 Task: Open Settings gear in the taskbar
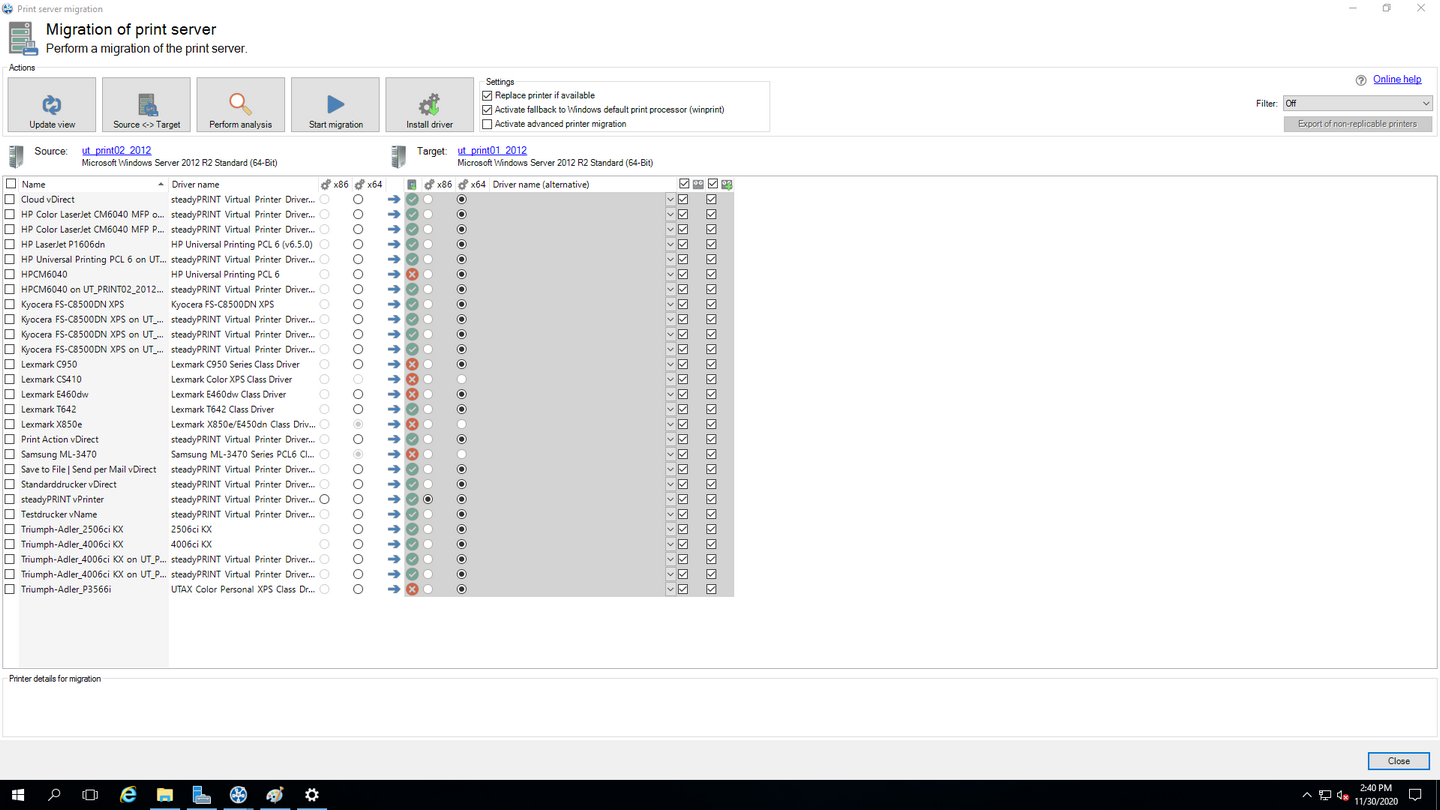pyautogui.click(x=312, y=795)
